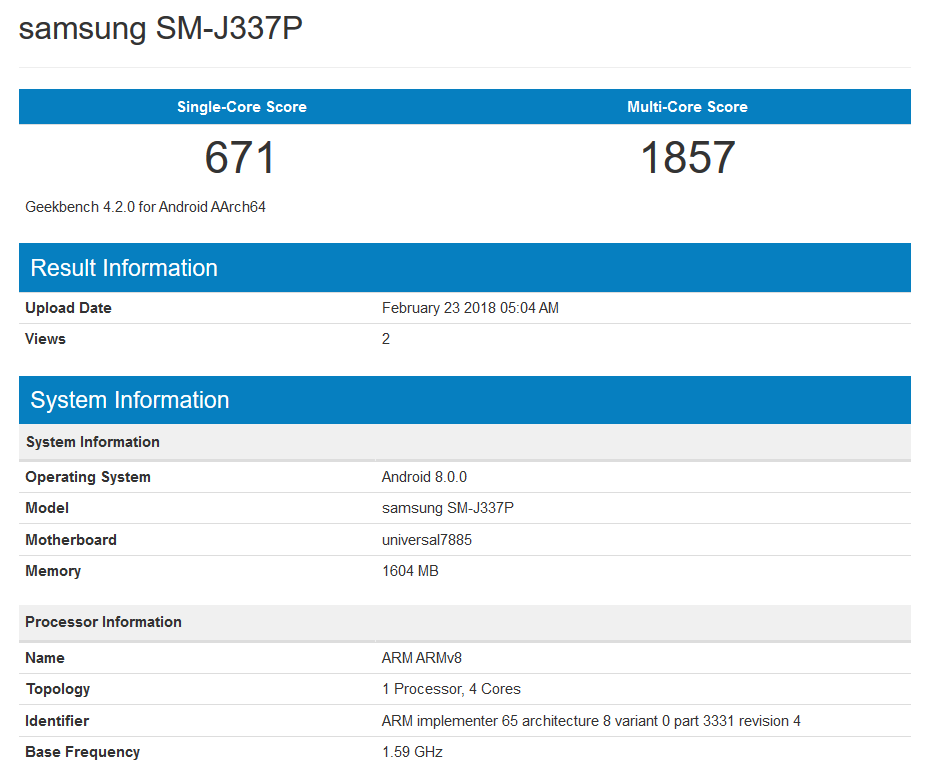
Task: Click the blue System Information section header
Action: (x=130, y=400)
